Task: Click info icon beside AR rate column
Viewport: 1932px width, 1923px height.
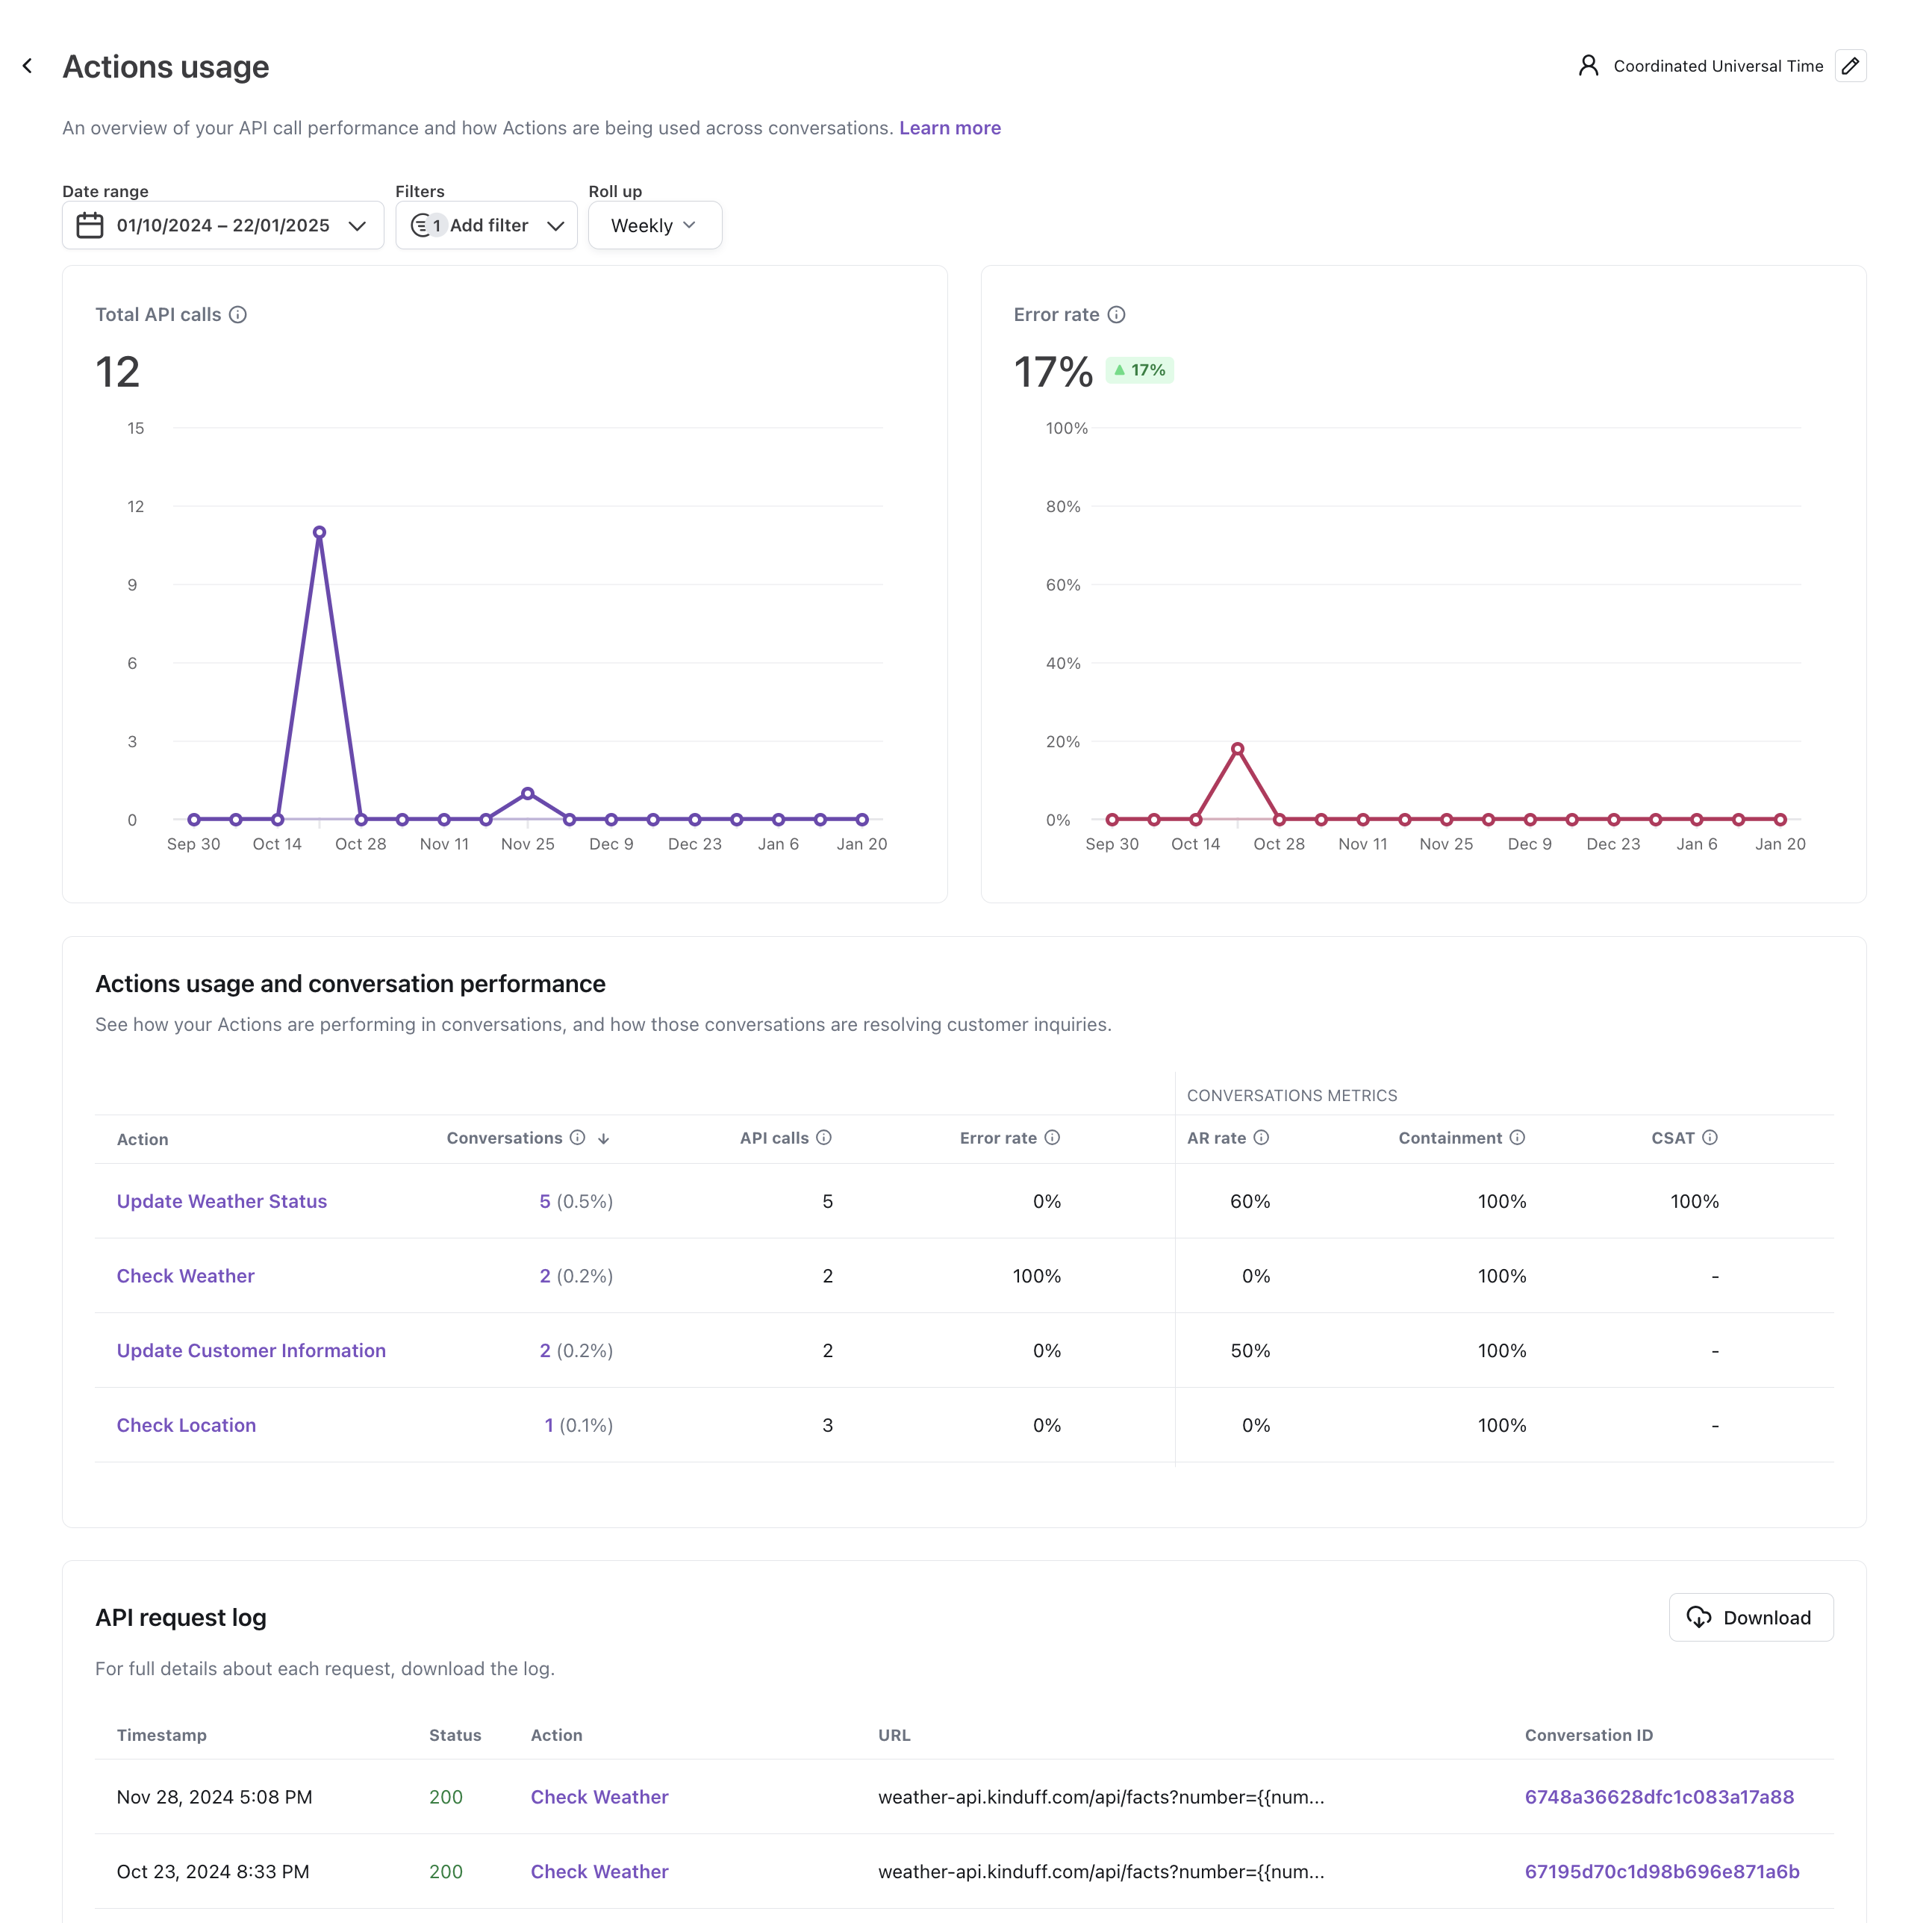Action: tap(1262, 1138)
